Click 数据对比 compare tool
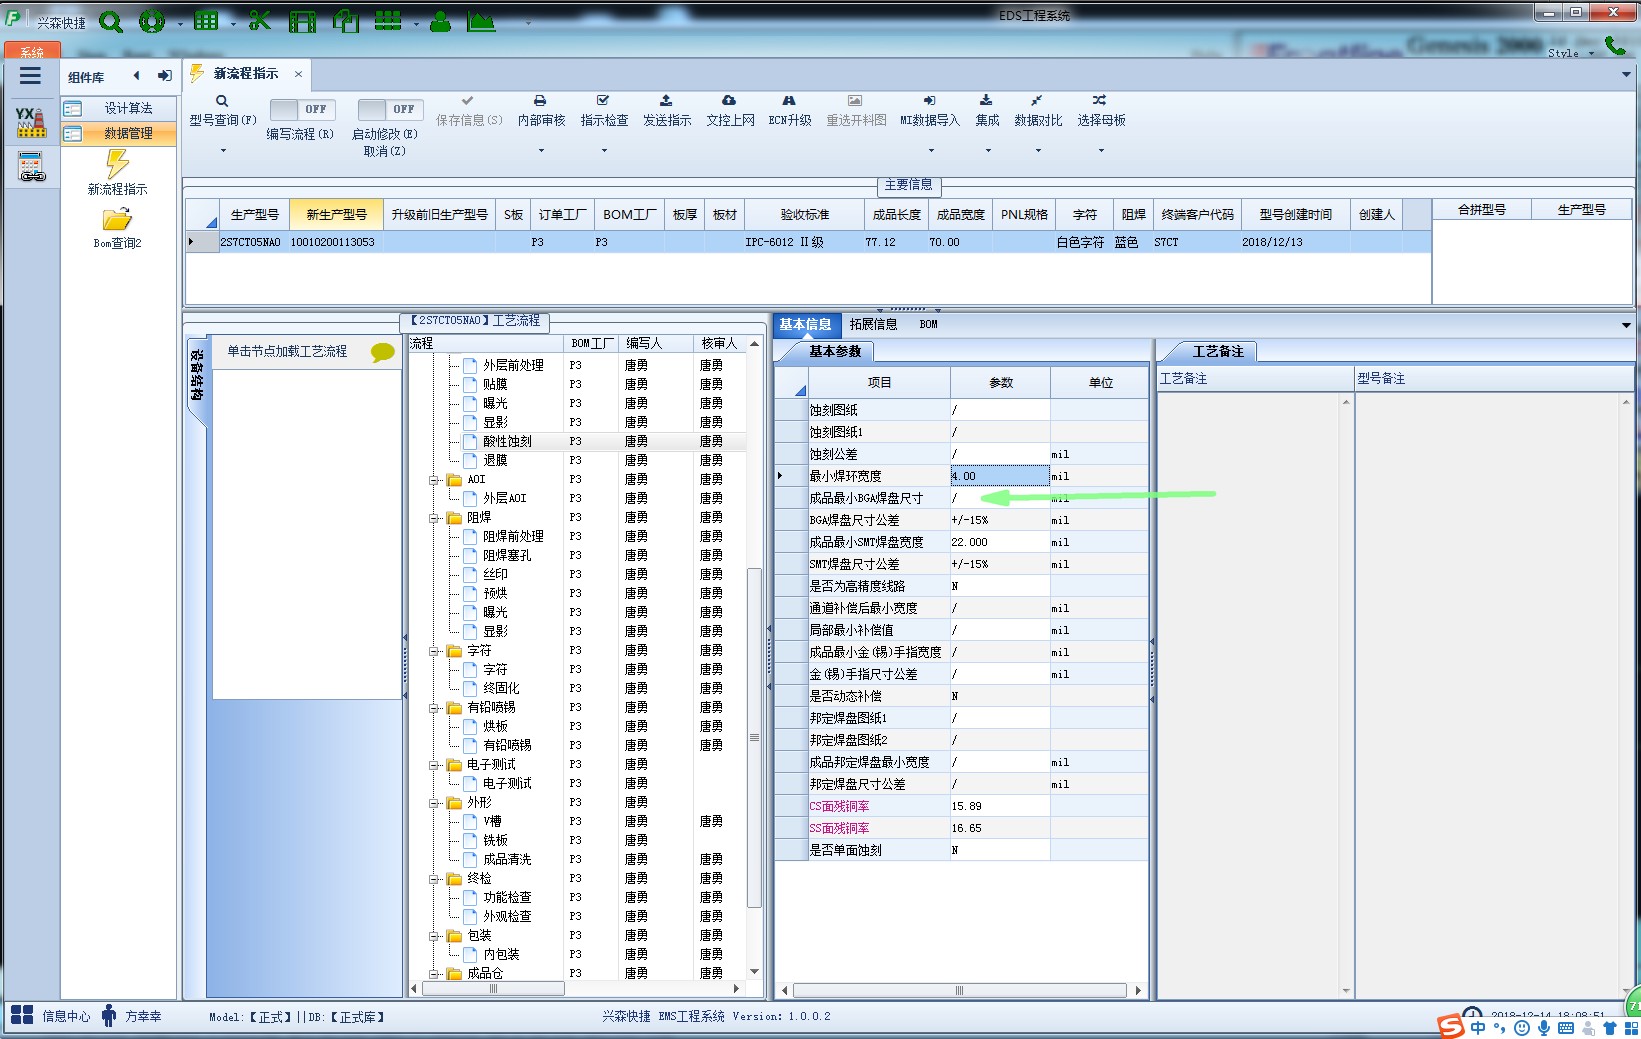The image size is (1641, 1039). [1038, 111]
